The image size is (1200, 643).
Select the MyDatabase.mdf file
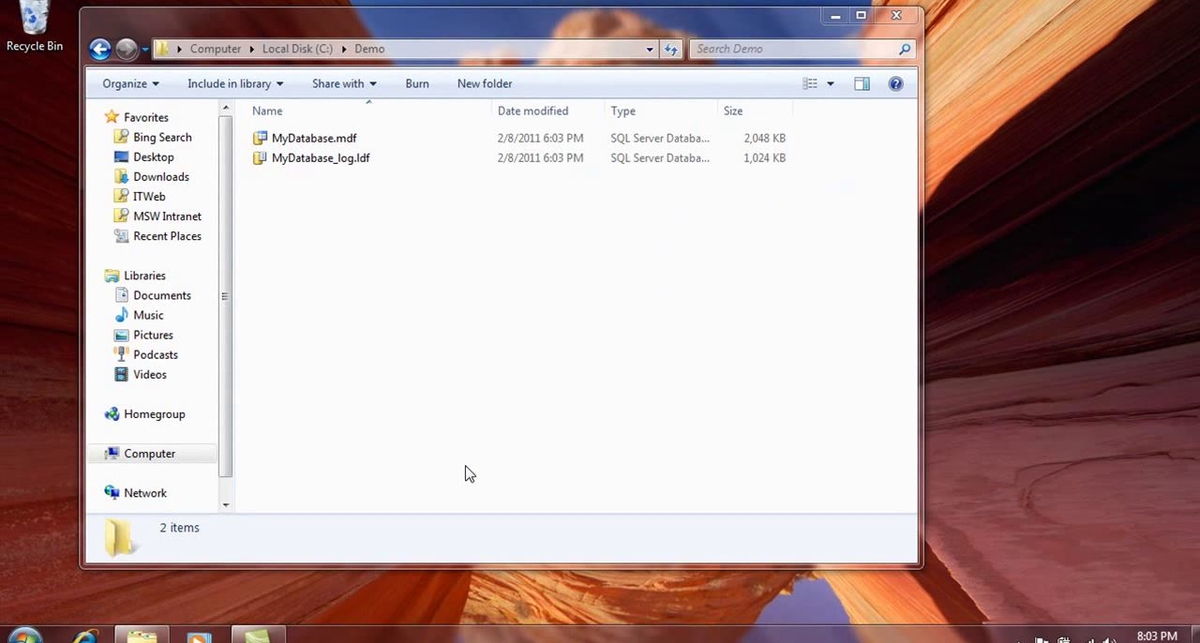coord(313,138)
